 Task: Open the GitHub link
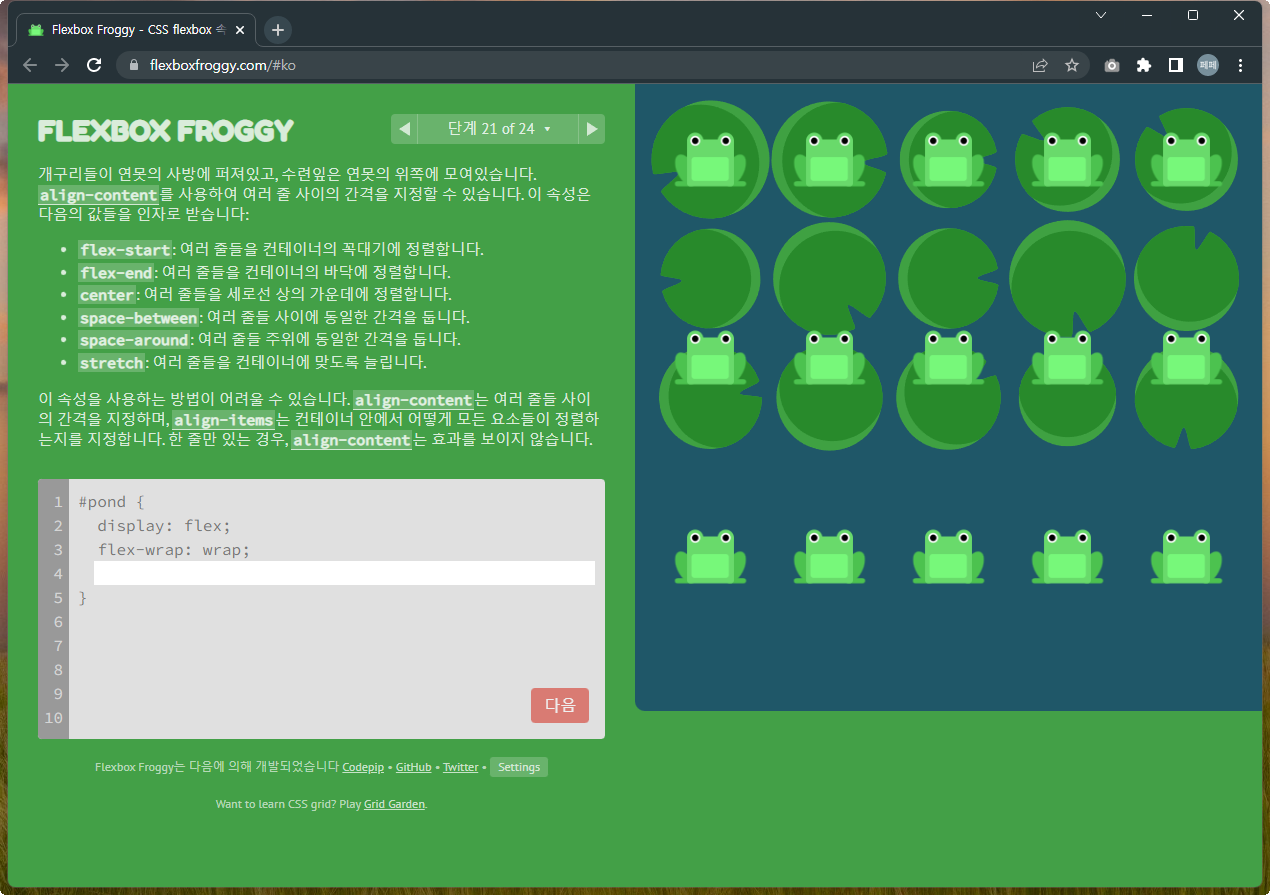tap(414, 767)
